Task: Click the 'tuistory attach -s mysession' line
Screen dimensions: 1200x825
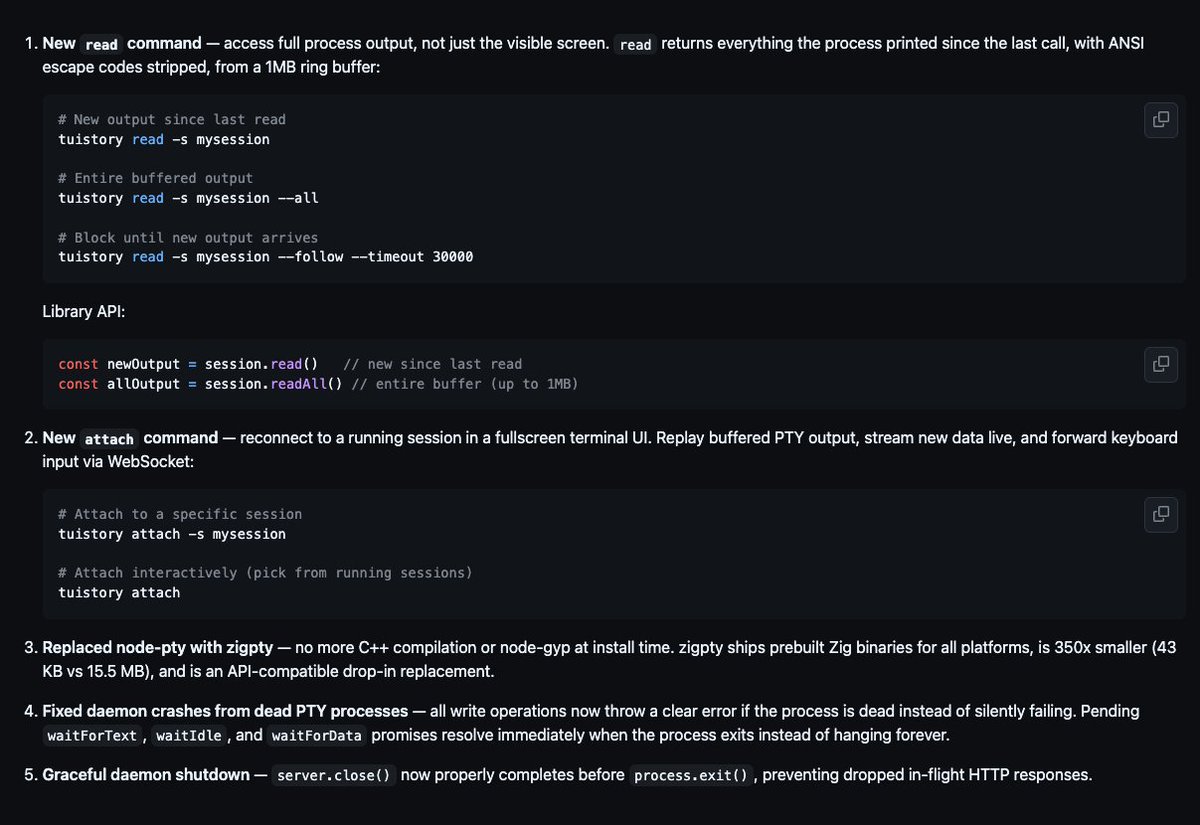Action: 172,534
